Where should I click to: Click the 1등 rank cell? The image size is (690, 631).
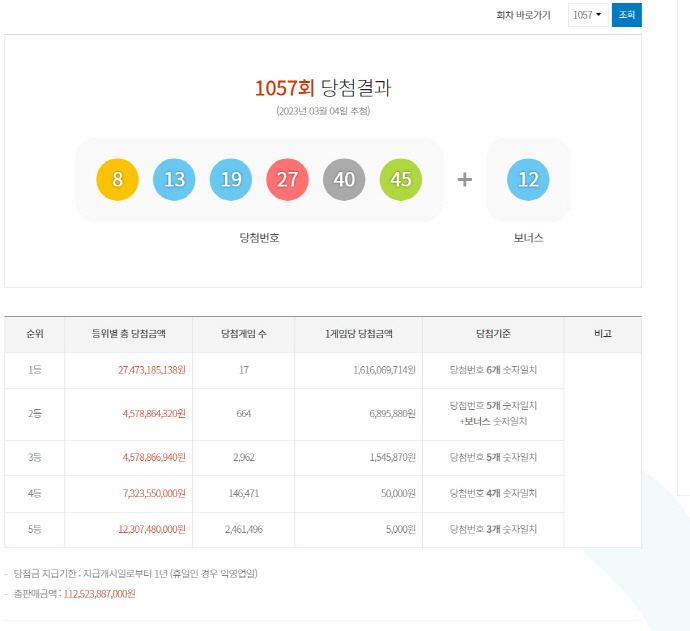click(x=35, y=370)
